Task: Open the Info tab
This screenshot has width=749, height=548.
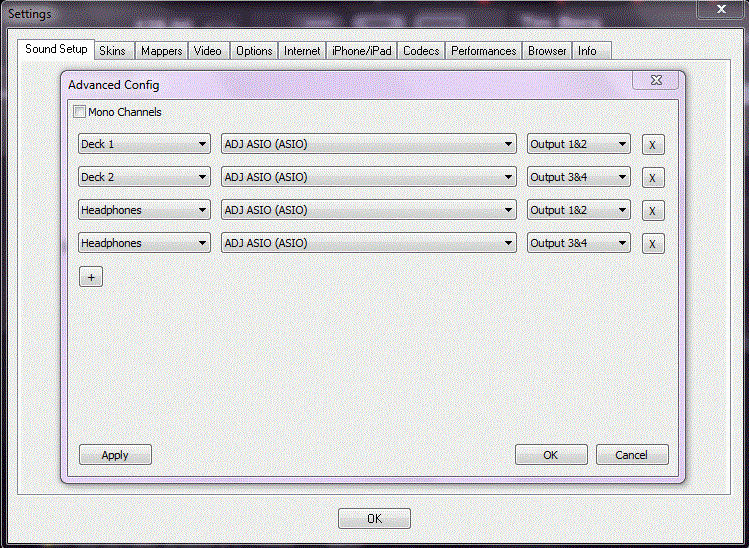Action: (x=591, y=51)
